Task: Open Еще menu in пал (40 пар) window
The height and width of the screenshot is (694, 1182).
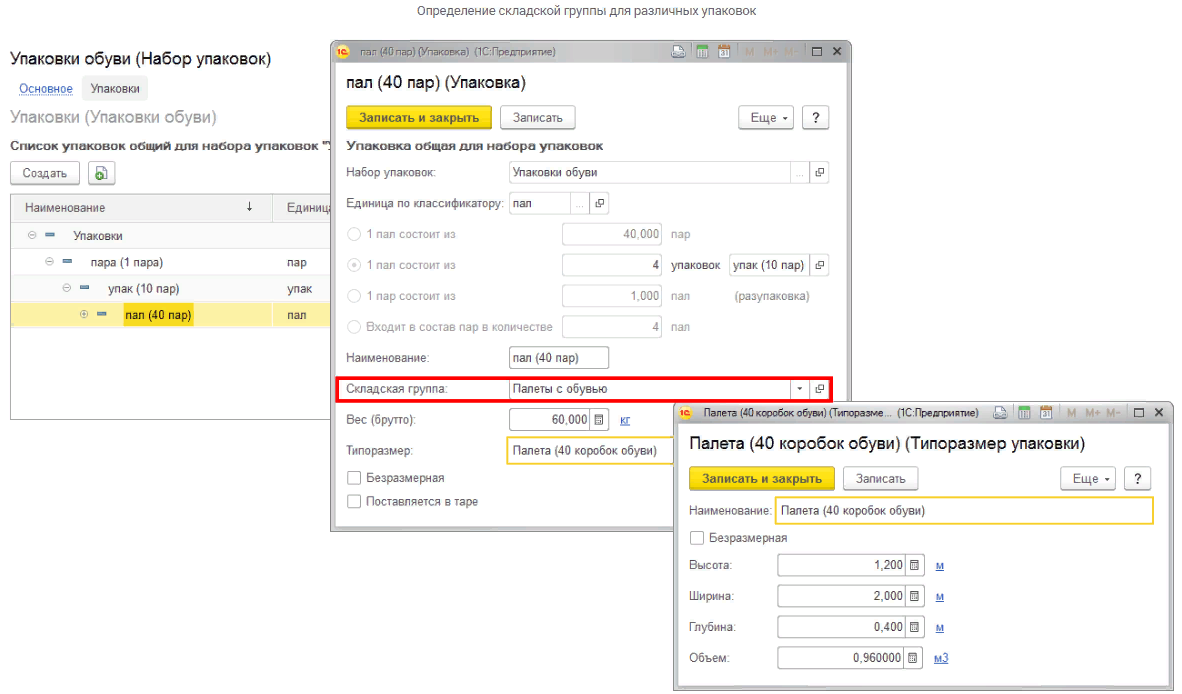Action: (x=766, y=118)
